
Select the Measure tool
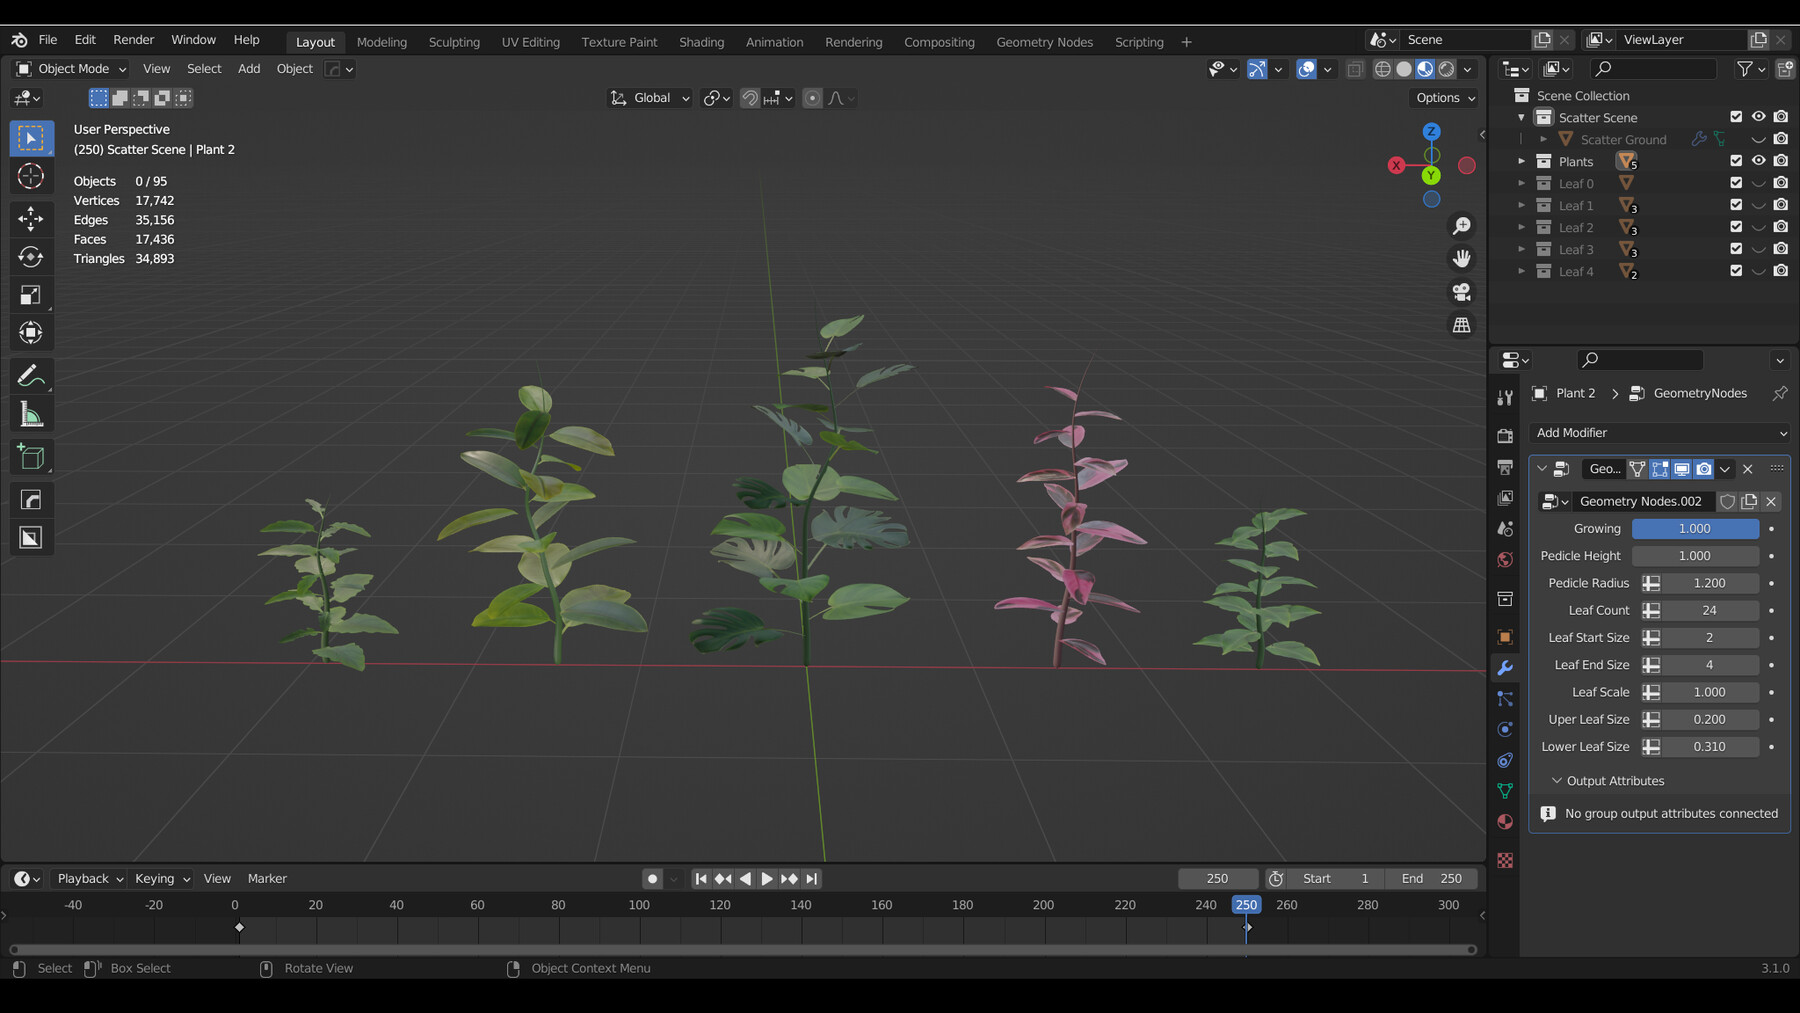(x=31, y=413)
